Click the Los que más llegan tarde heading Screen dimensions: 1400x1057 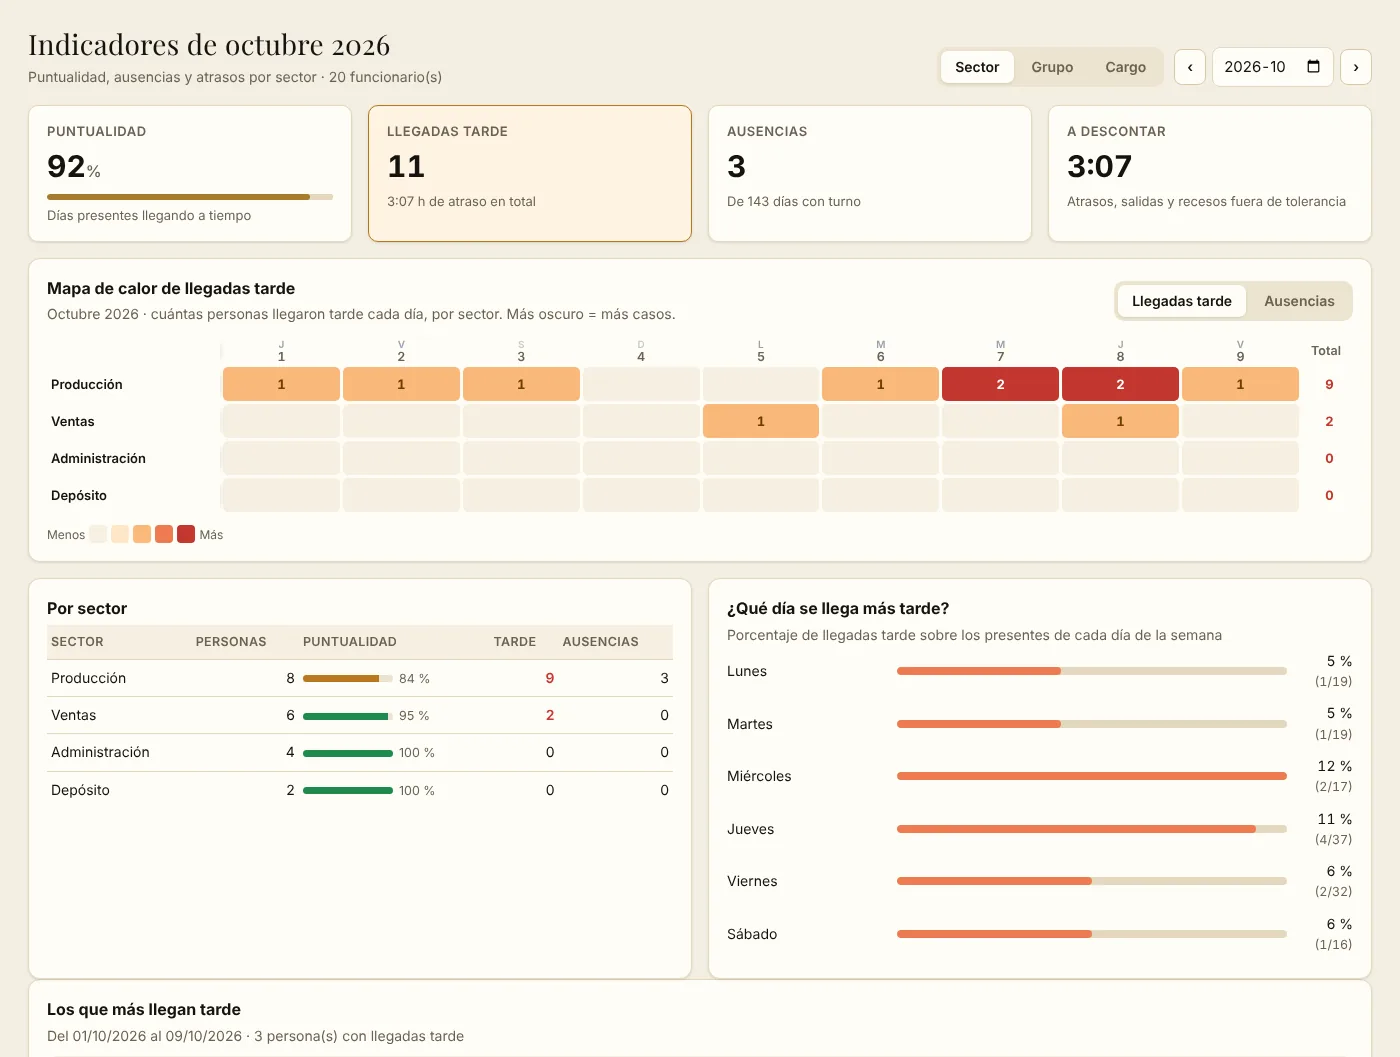click(x=144, y=1009)
